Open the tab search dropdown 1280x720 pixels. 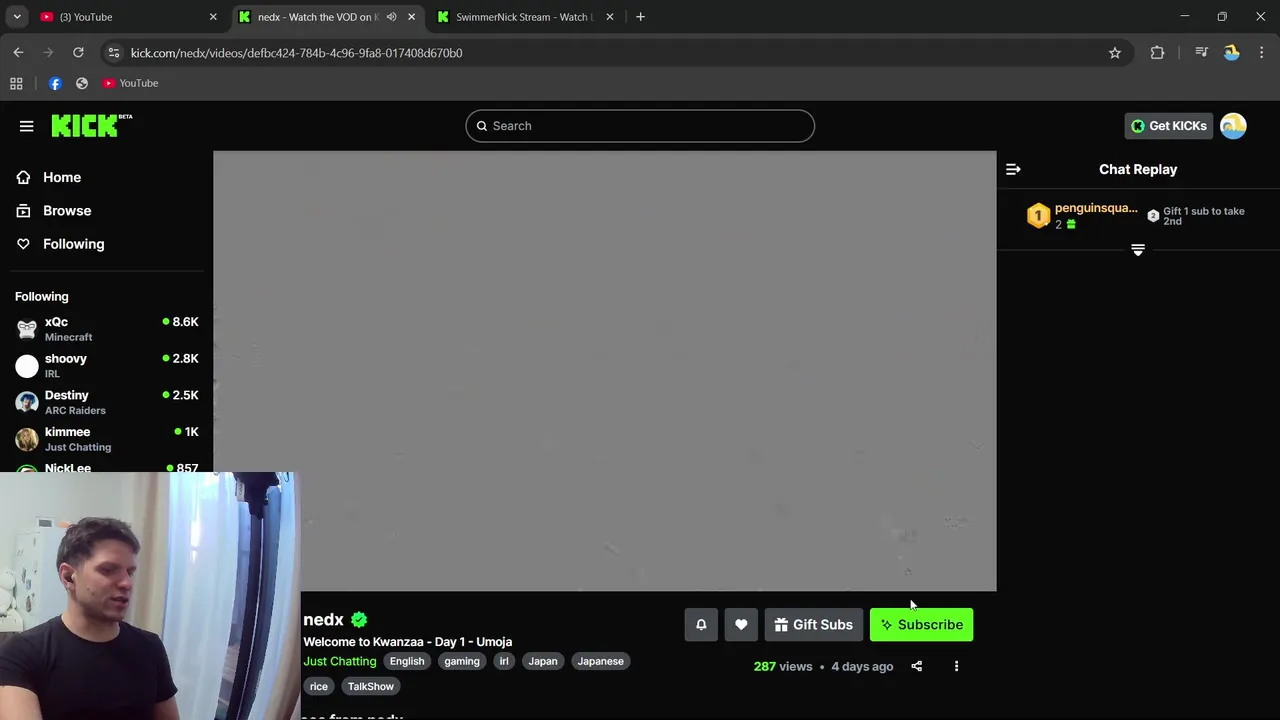click(17, 17)
